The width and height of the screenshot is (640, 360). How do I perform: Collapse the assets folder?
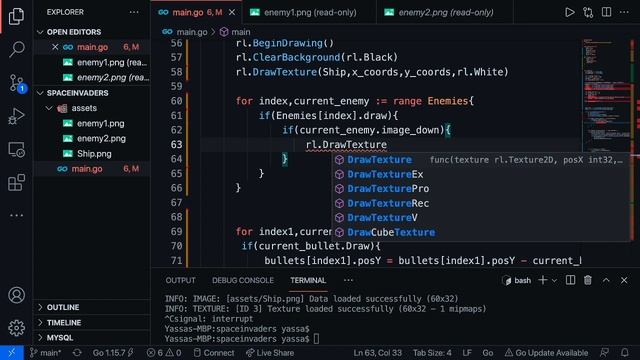pos(91,108)
